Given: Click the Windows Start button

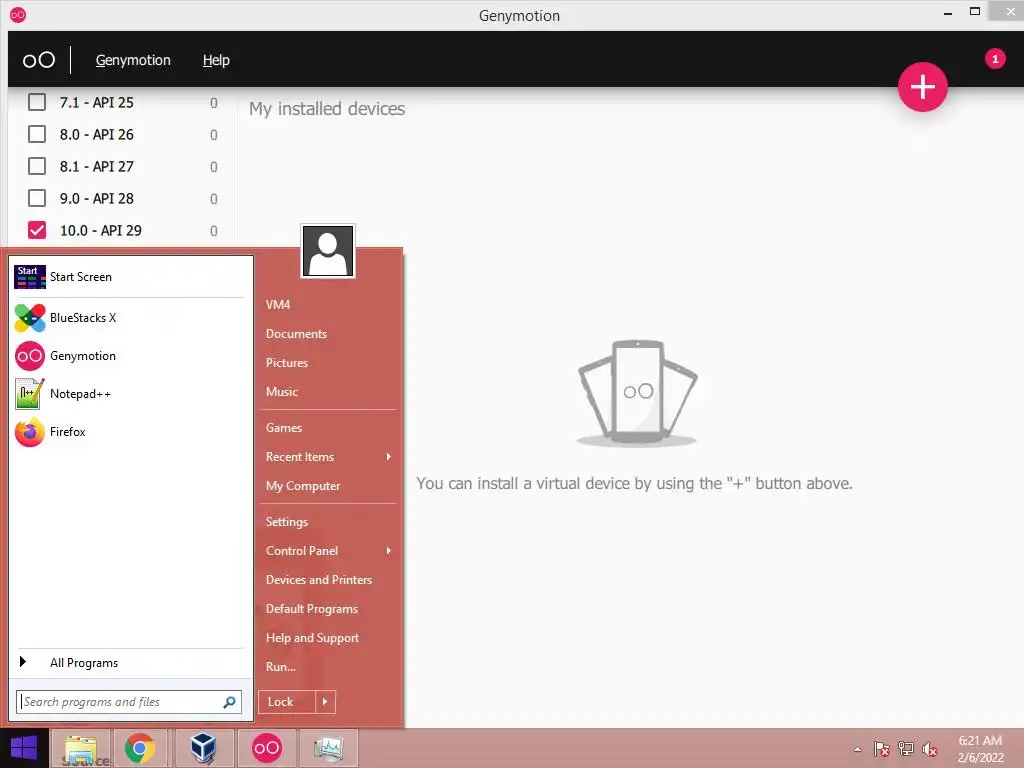Looking at the screenshot, I should (24, 748).
